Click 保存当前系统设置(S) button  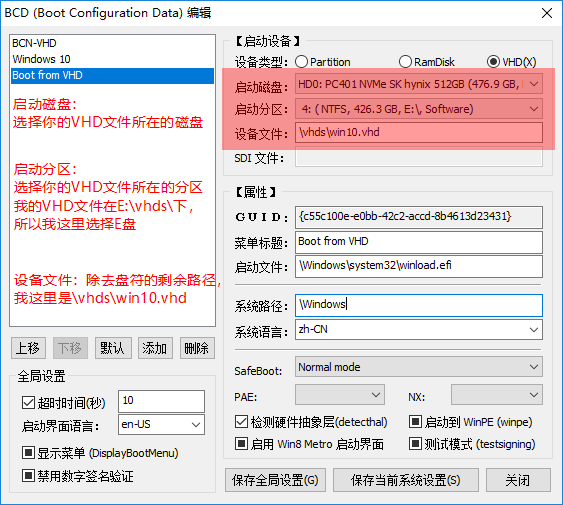click(x=406, y=480)
